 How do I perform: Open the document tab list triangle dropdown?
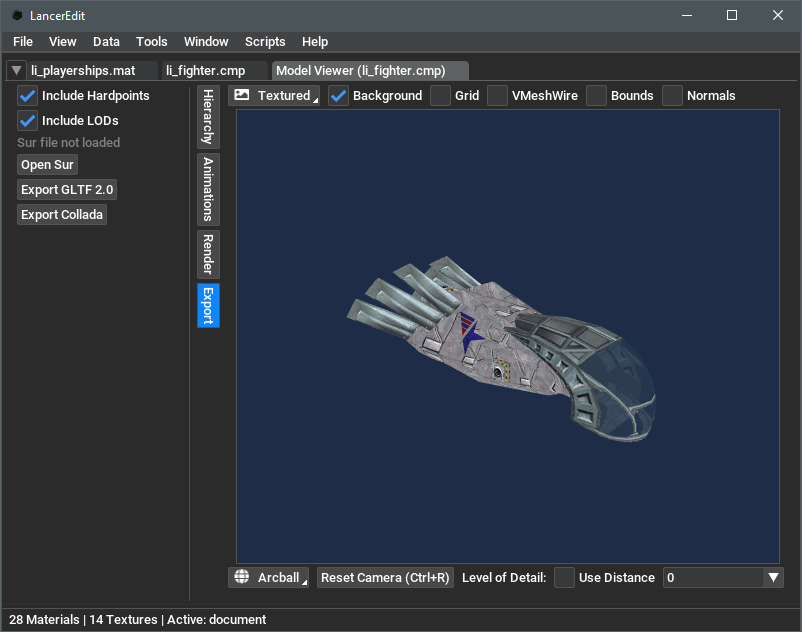(x=15, y=71)
